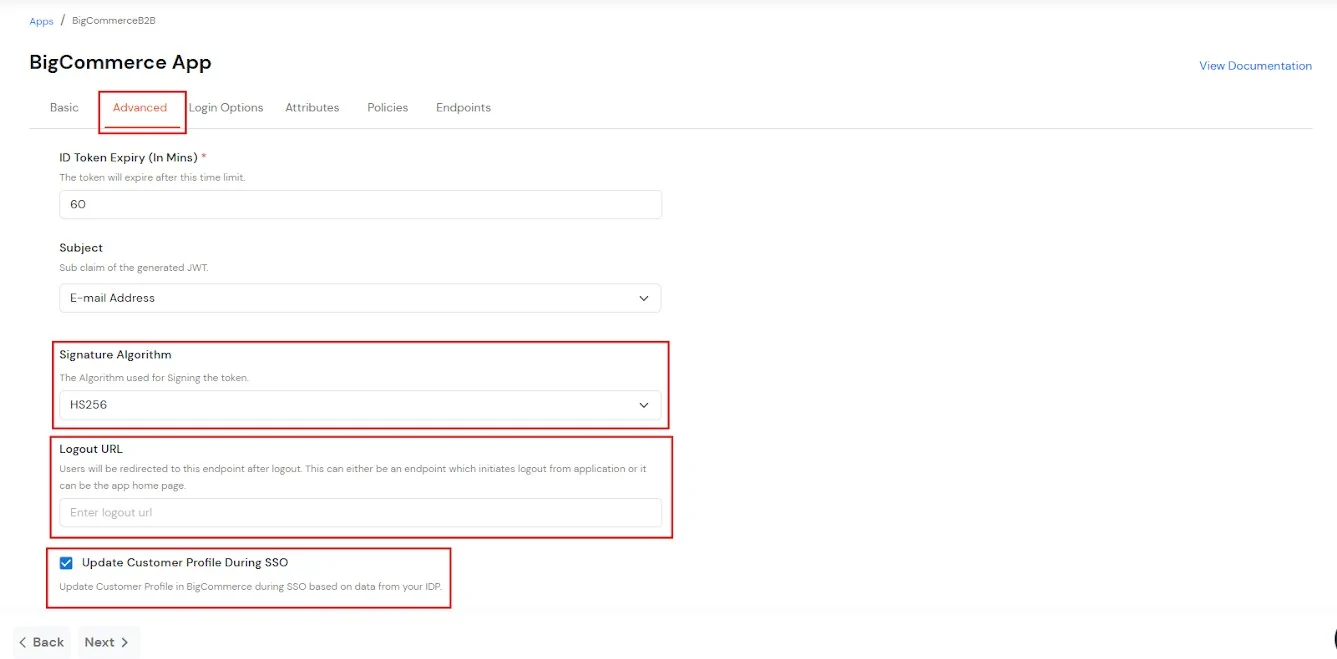Click the Apps breadcrumb link
Image resolution: width=1337 pixels, height=659 pixels.
coord(41,21)
